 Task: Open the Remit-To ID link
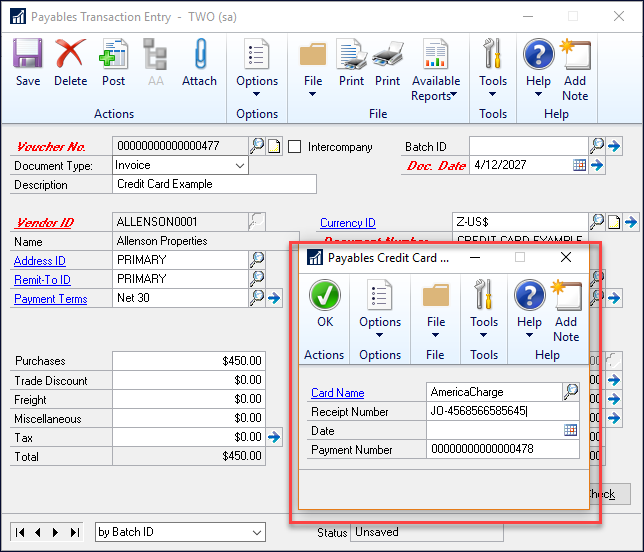pyautogui.click(x=42, y=280)
